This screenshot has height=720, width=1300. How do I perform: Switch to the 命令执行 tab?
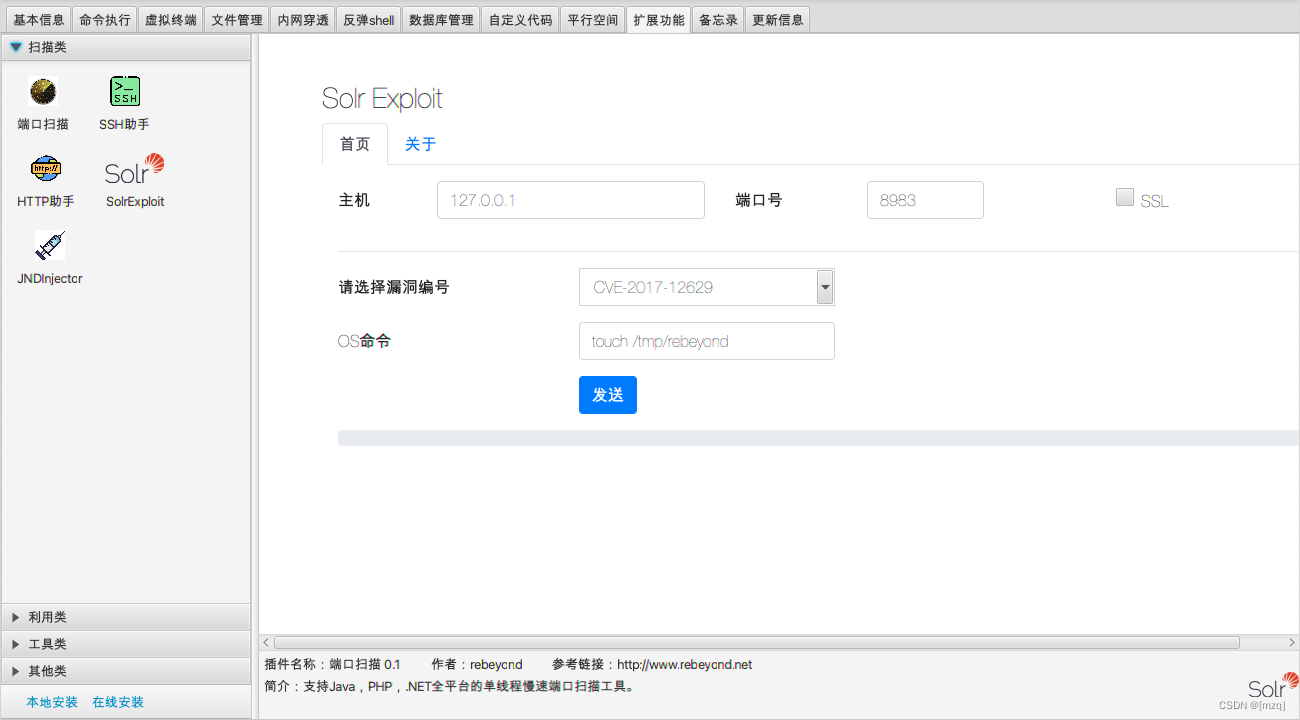coord(105,20)
